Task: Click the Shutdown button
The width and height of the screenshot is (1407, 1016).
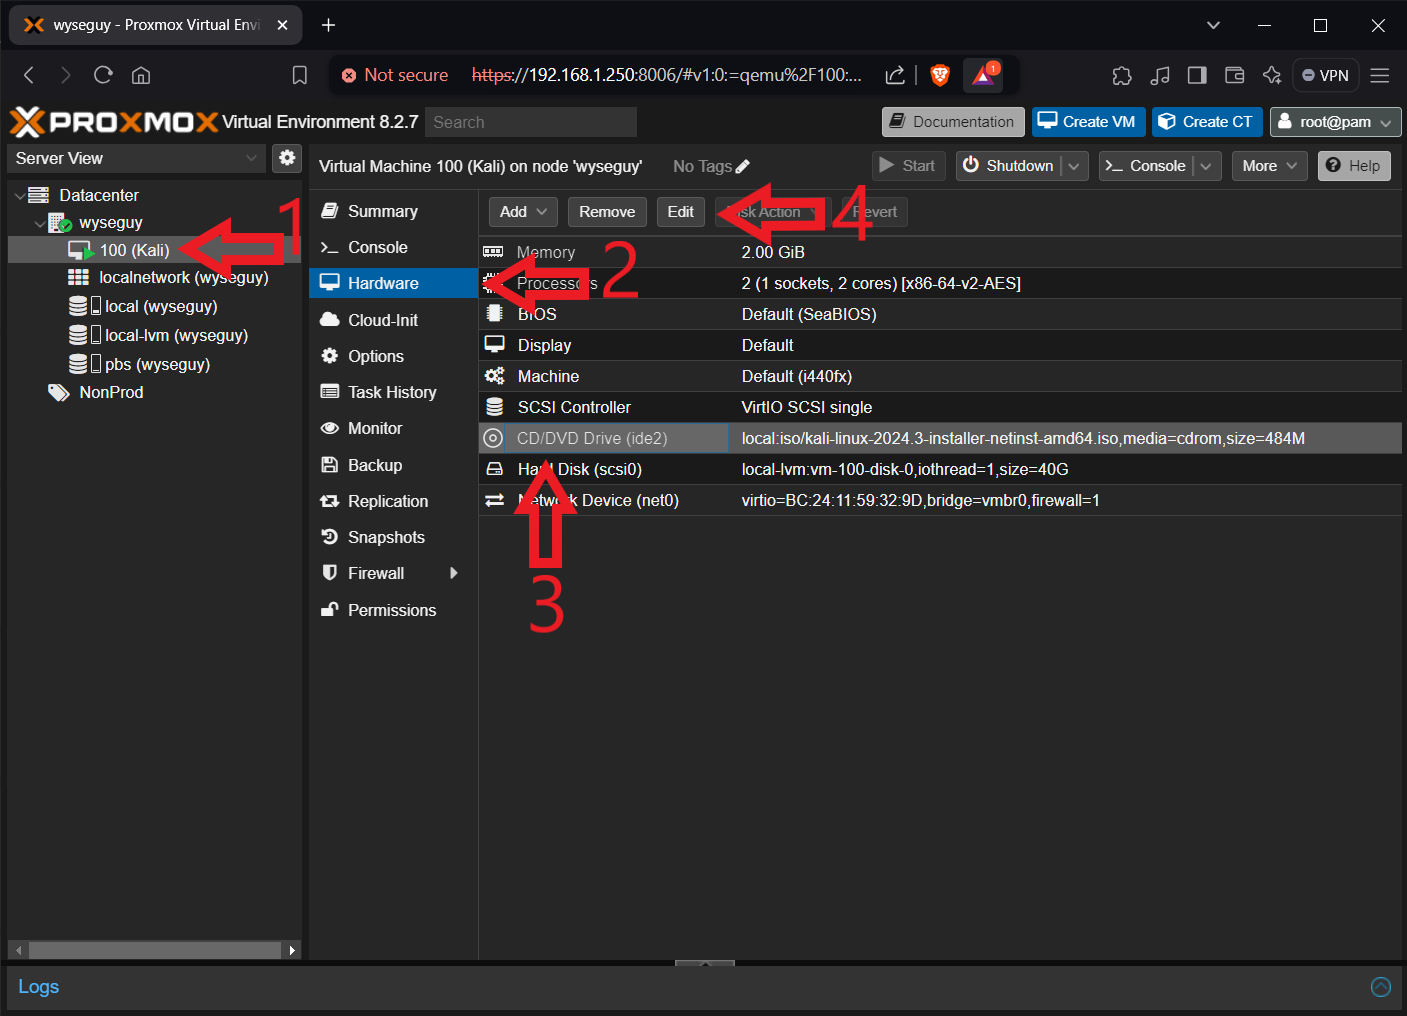Action: (1009, 166)
